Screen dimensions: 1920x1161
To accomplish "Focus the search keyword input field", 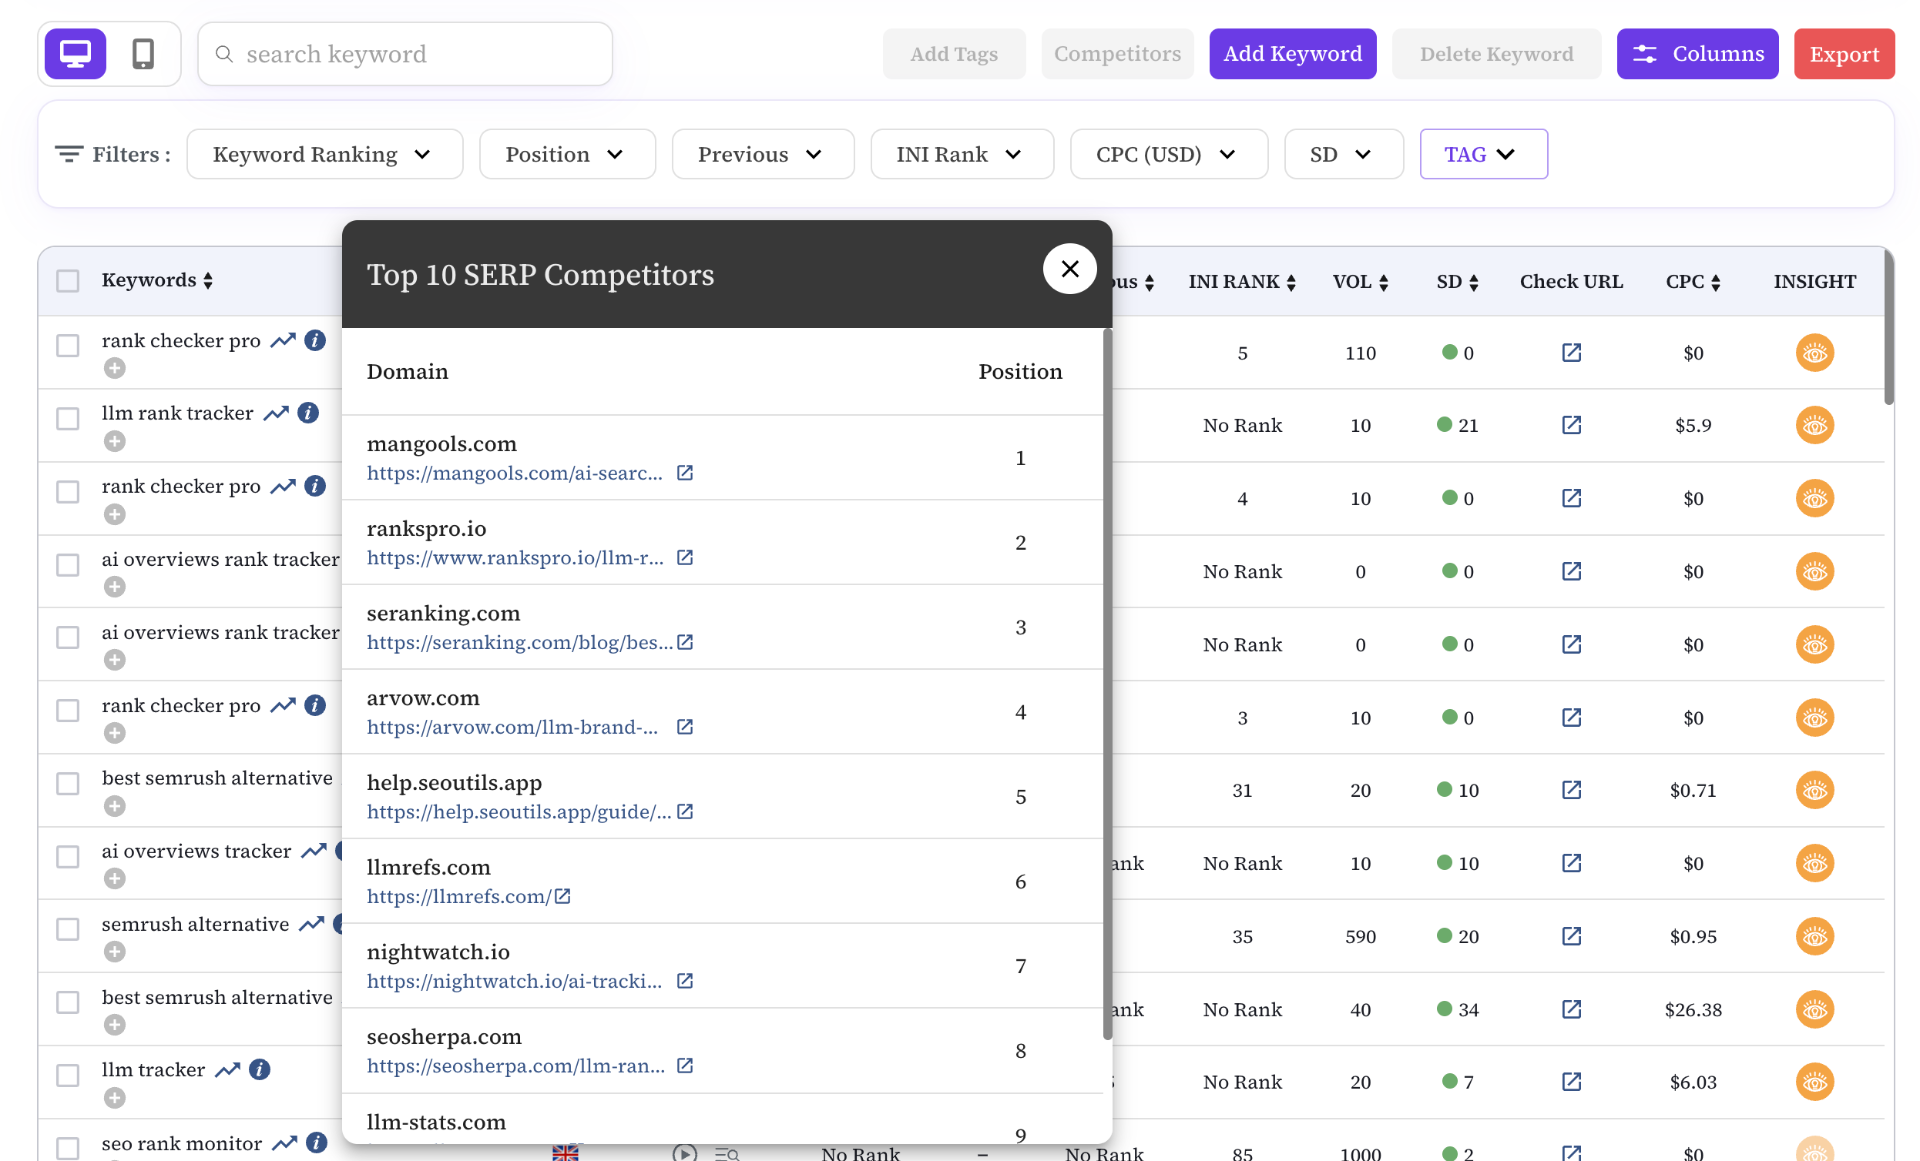I will [405, 54].
